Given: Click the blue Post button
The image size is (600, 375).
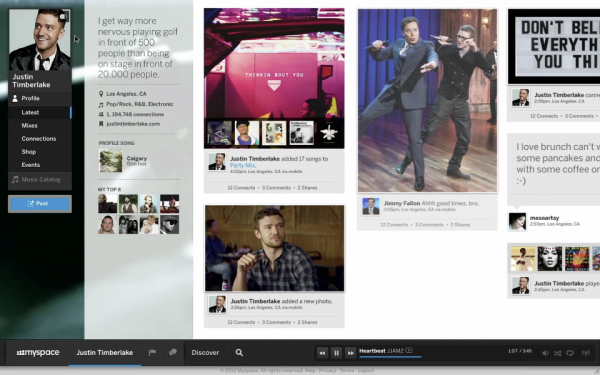Looking at the screenshot, I should click(x=40, y=204).
